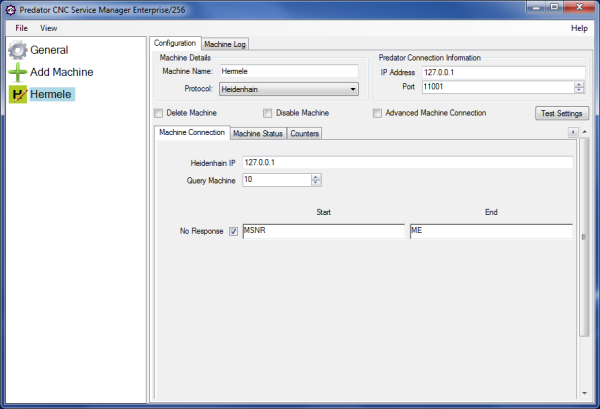Click the Heidenhain IP input field
This screenshot has width=600, height=409.
(x=407, y=162)
